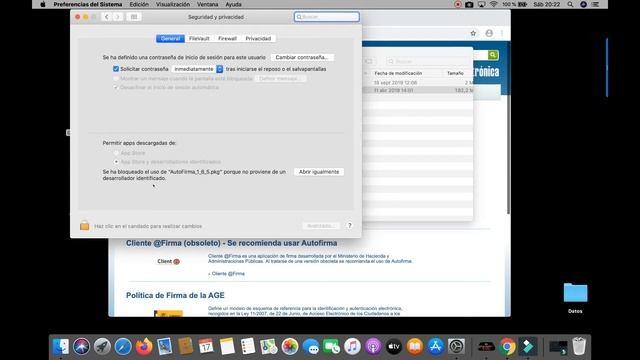640x360 pixels.
Task: Open Contacts book in the Dock
Action: tap(185, 347)
